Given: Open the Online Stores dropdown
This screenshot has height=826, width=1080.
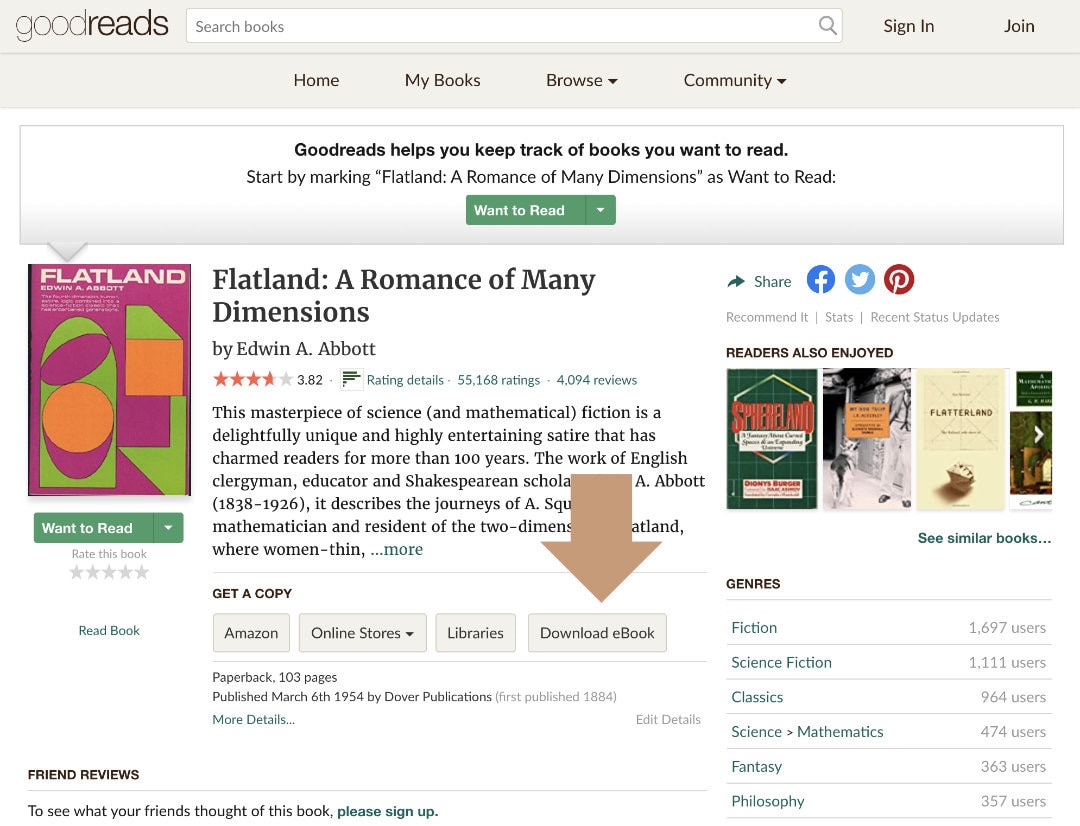Looking at the screenshot, I should coord(362,632).
